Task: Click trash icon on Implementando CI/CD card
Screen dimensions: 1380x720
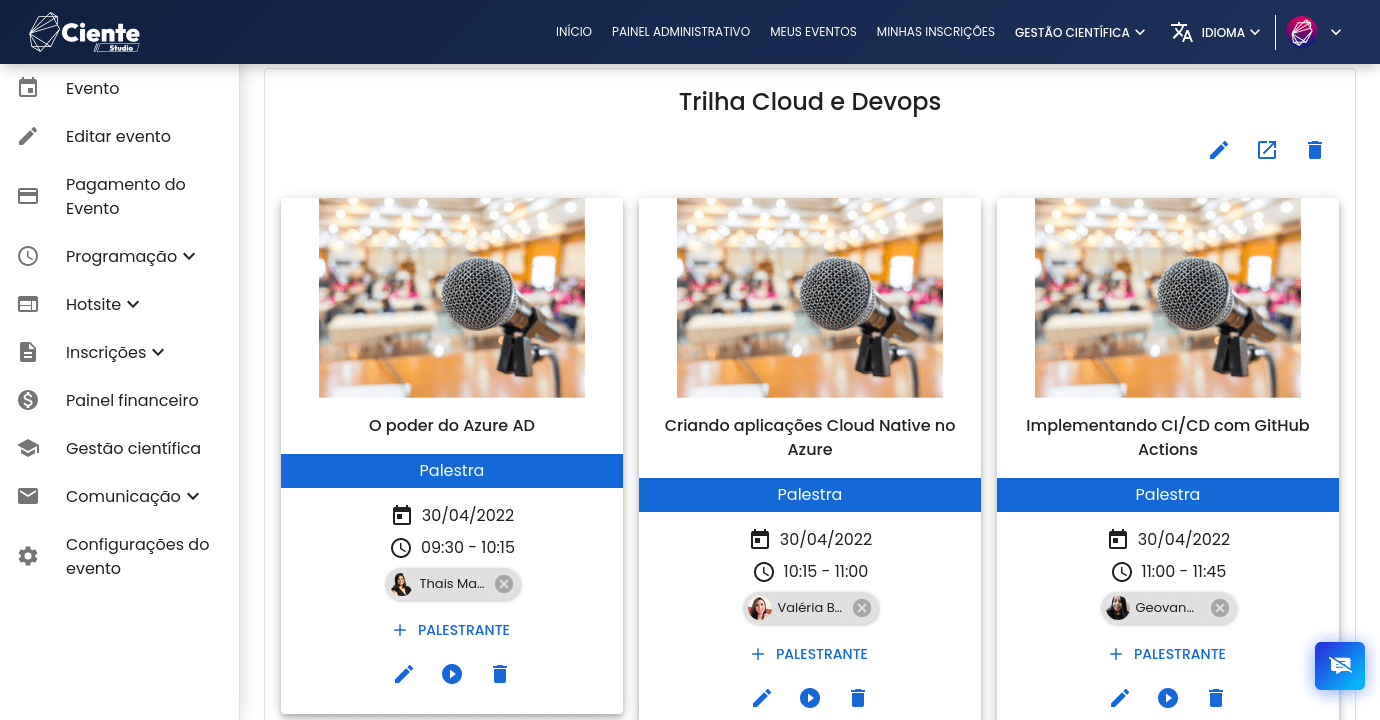Action: (x=1216, y=698)
